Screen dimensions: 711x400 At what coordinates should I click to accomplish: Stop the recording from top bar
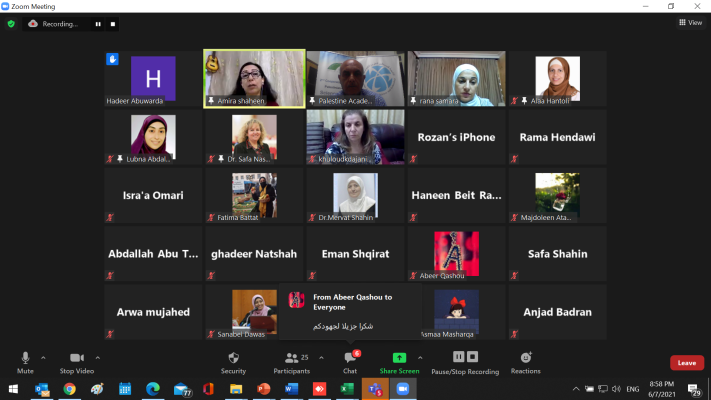point(113,23)
